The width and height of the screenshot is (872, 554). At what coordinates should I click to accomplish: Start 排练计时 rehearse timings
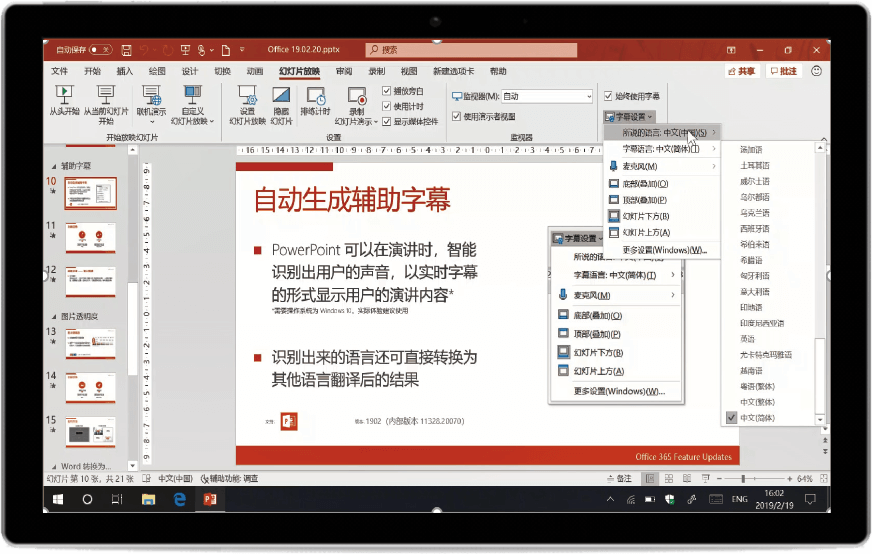point(315,101)
